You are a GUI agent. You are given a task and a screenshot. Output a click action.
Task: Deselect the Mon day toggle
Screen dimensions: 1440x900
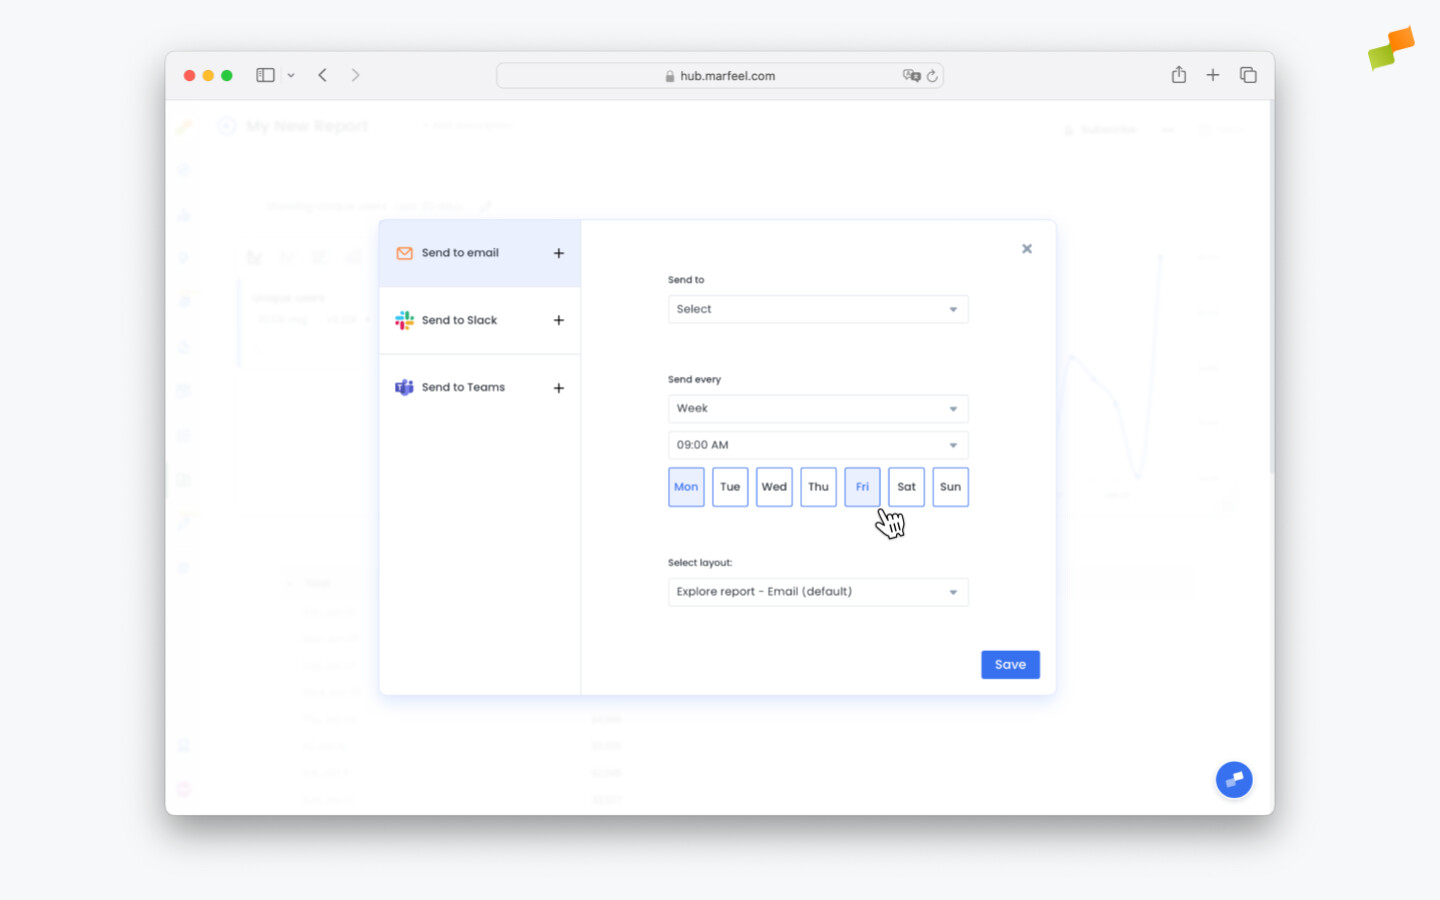[x=686, y=487]
